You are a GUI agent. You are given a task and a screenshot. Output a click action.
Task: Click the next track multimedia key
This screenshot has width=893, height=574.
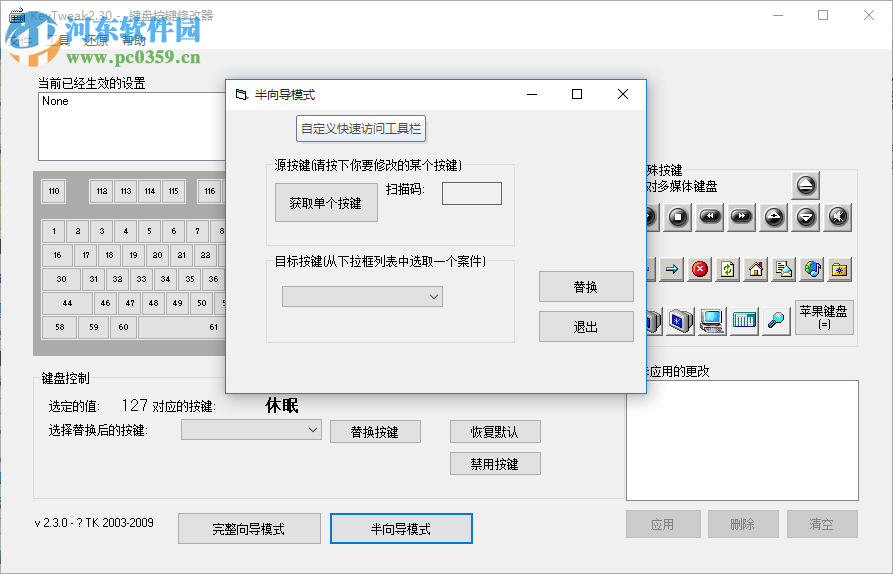click(742, 217)
